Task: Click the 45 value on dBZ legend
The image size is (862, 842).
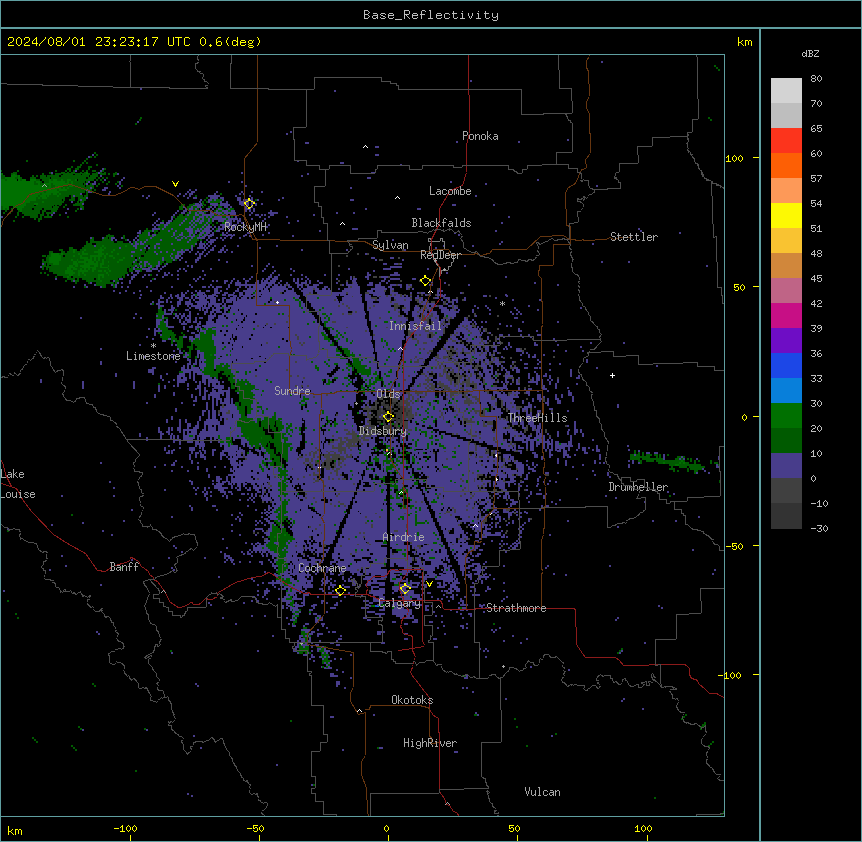Action: pyautogui.click(x=816, y=278)
